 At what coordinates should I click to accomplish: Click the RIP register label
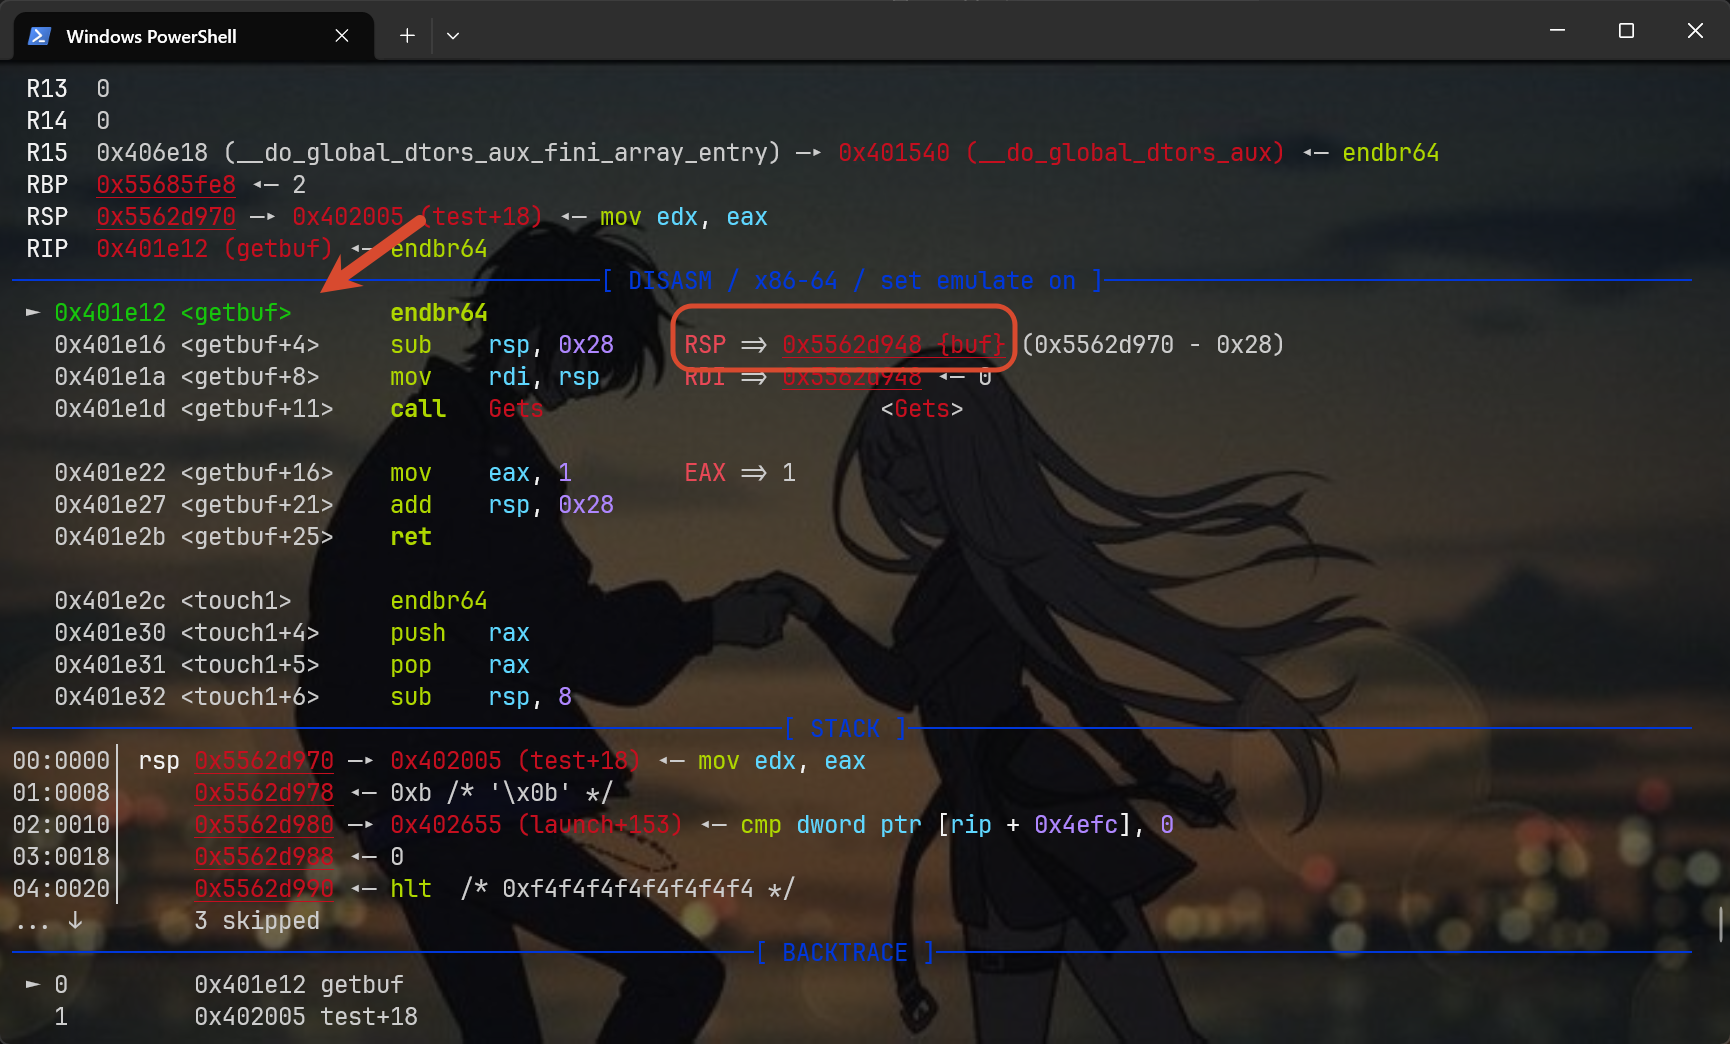tap(47, 249)
